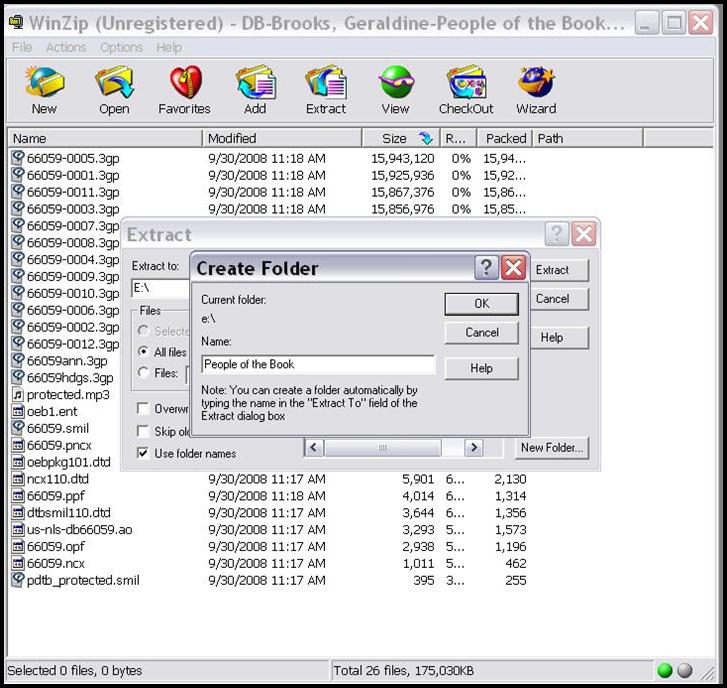Select the file 66059-0003.3gp
Image resolution: width=727 pixels, height=688 pixels.
click(x=73, y=209)
